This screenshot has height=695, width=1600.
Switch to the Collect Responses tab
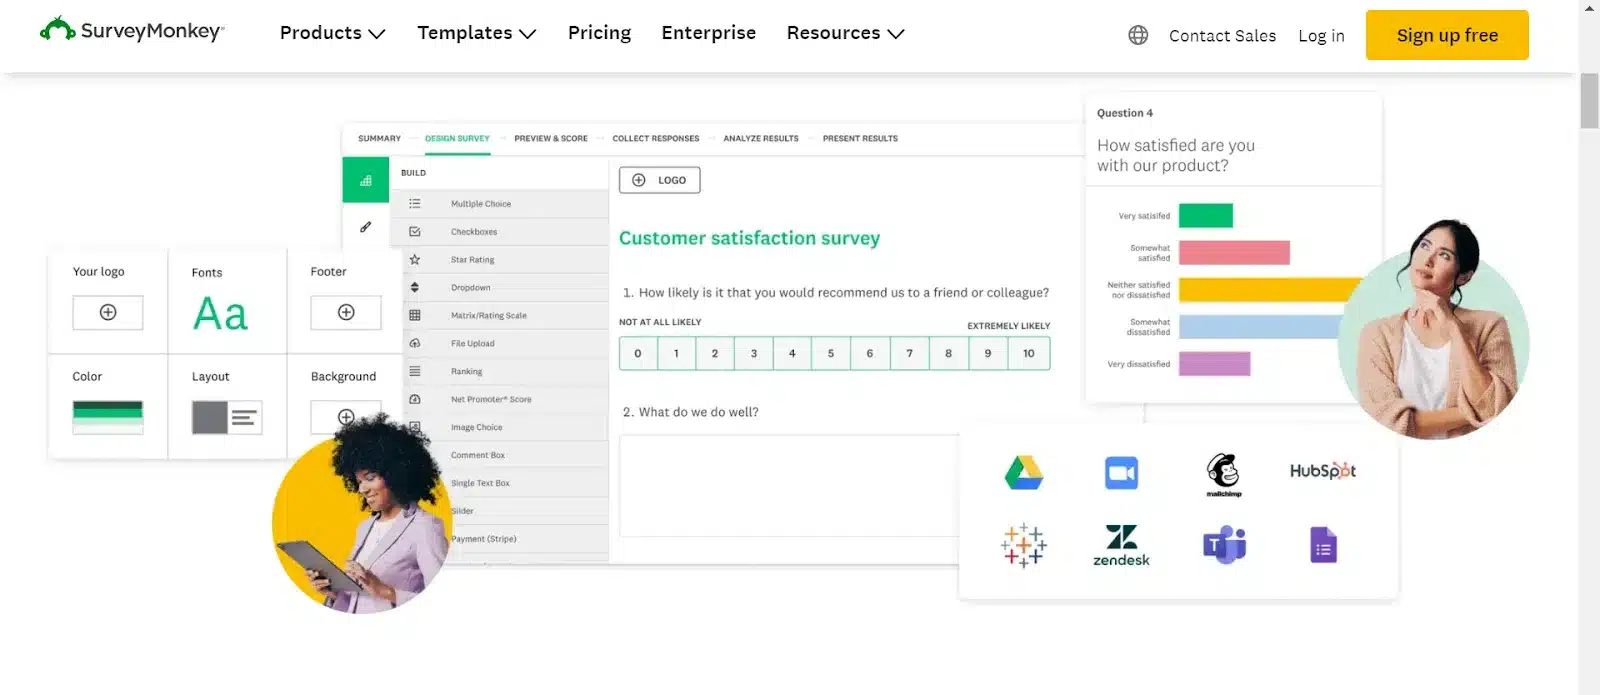click(x=656, y=138)
